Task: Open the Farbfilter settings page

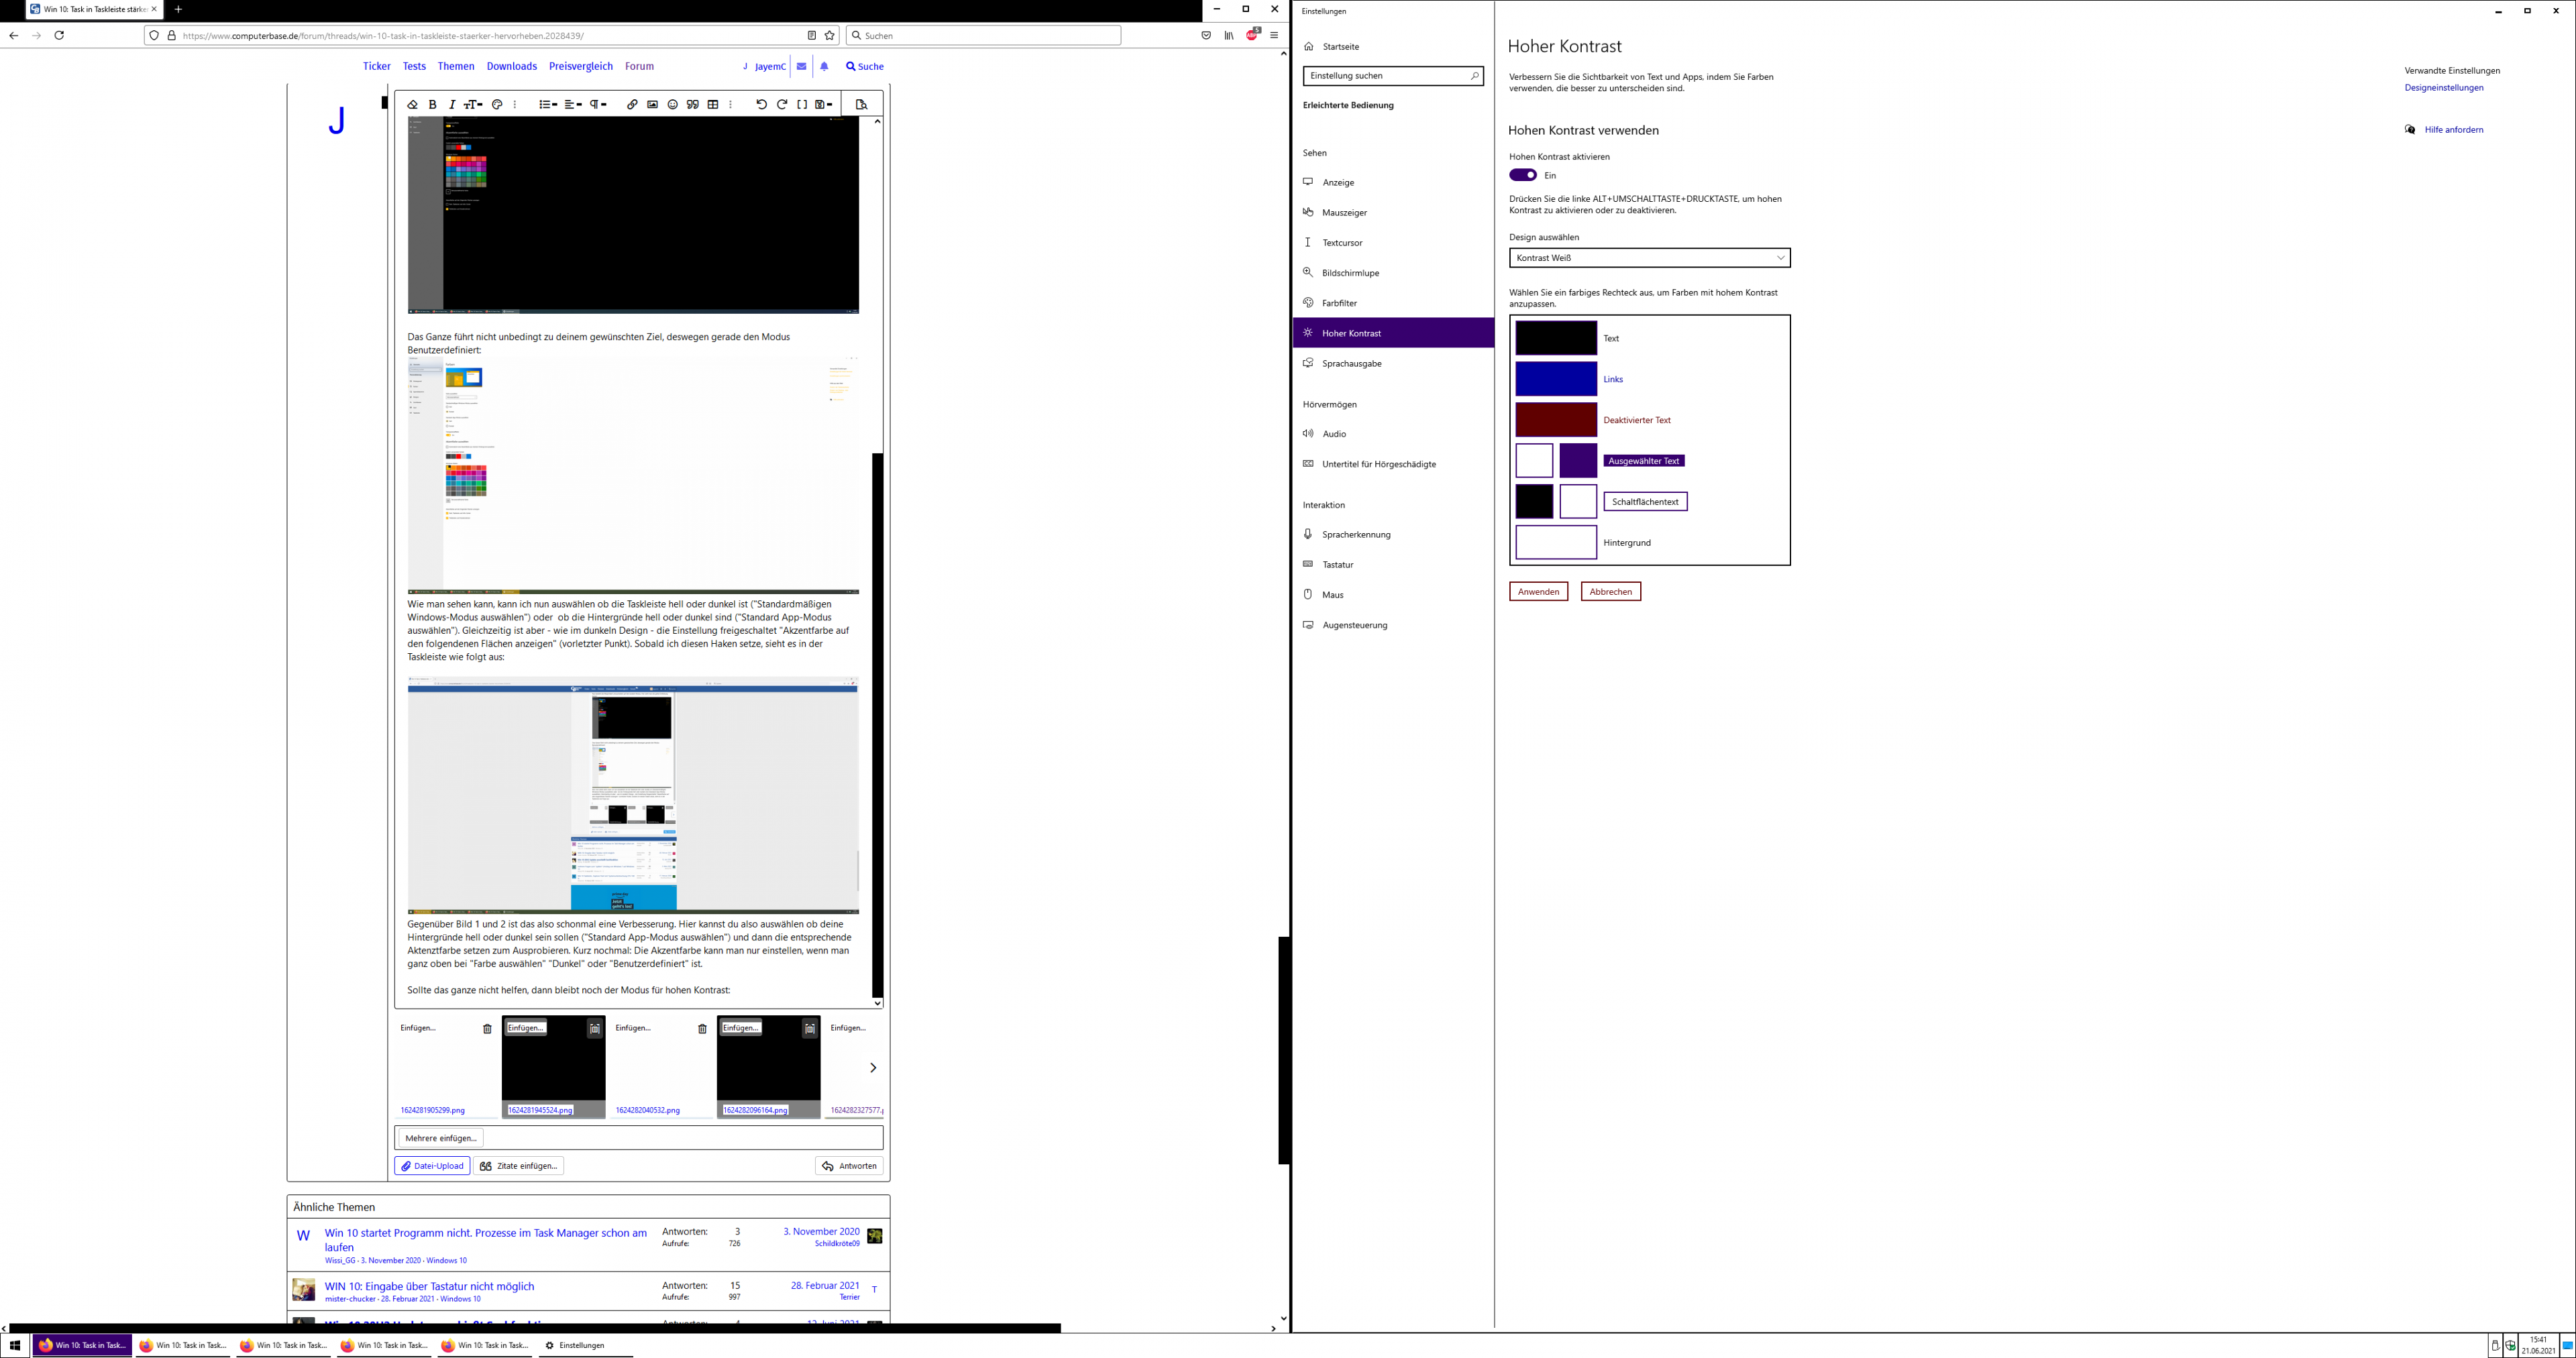Action: click(1339, 303)
